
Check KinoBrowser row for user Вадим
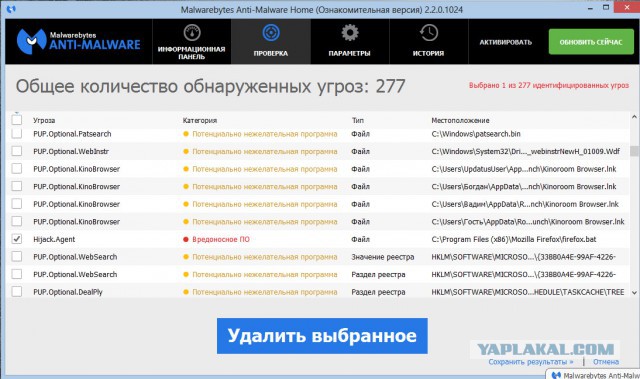[x=17, y=204]
